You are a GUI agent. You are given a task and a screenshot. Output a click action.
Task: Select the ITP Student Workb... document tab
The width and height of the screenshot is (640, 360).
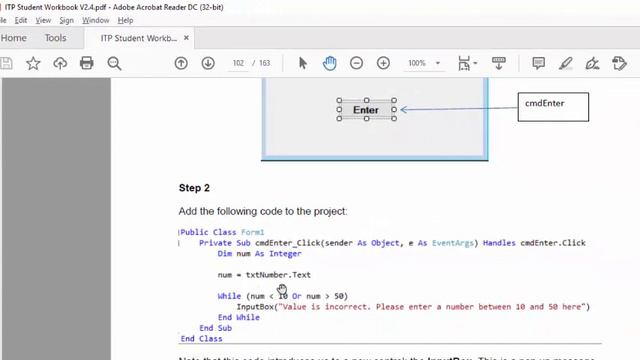139,38
